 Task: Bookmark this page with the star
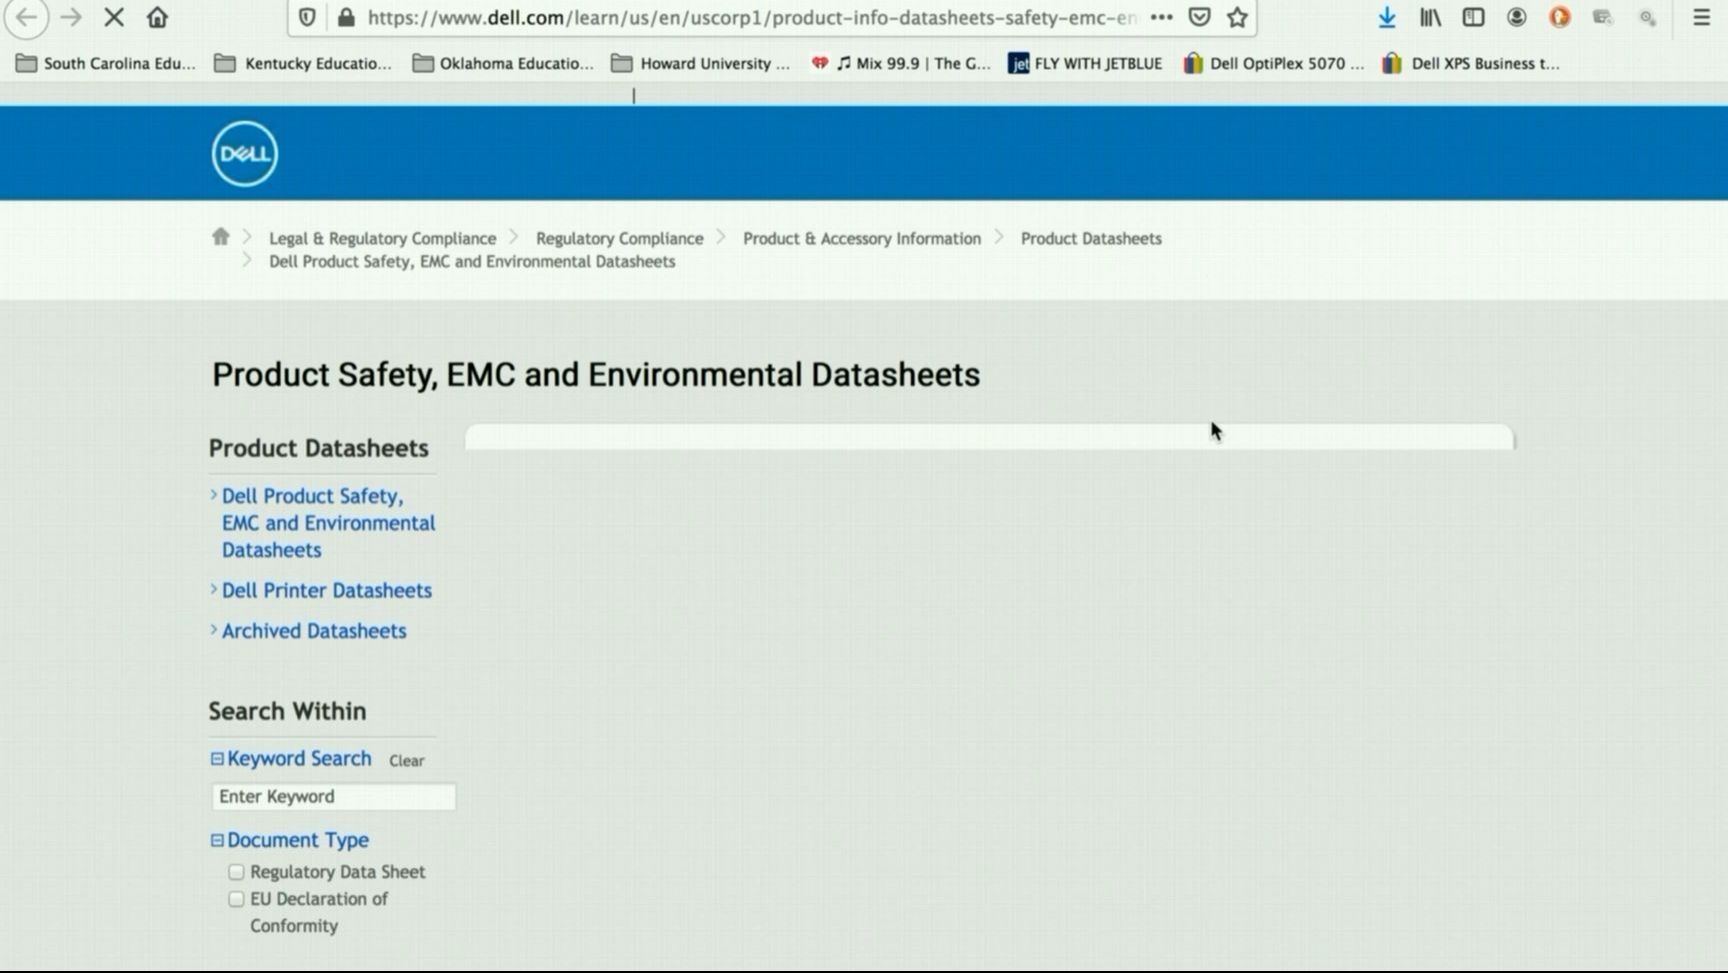pos(1238,17)
